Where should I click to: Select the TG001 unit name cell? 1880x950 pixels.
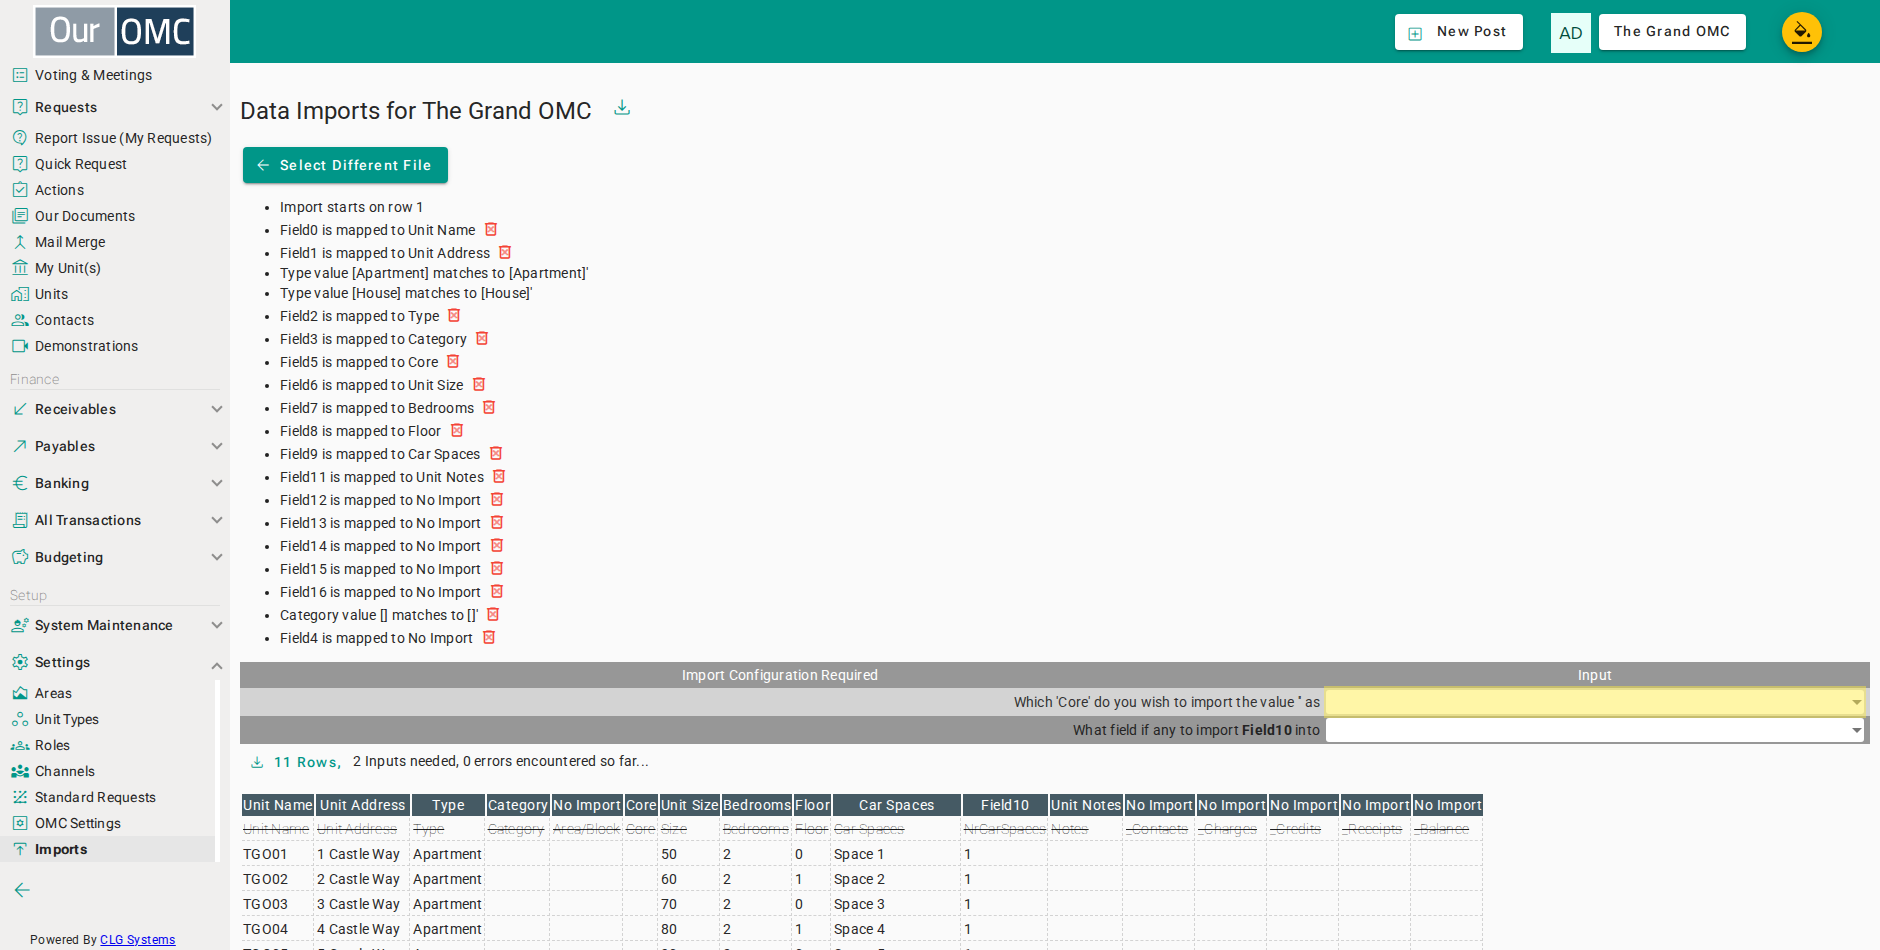pos(277,854)
